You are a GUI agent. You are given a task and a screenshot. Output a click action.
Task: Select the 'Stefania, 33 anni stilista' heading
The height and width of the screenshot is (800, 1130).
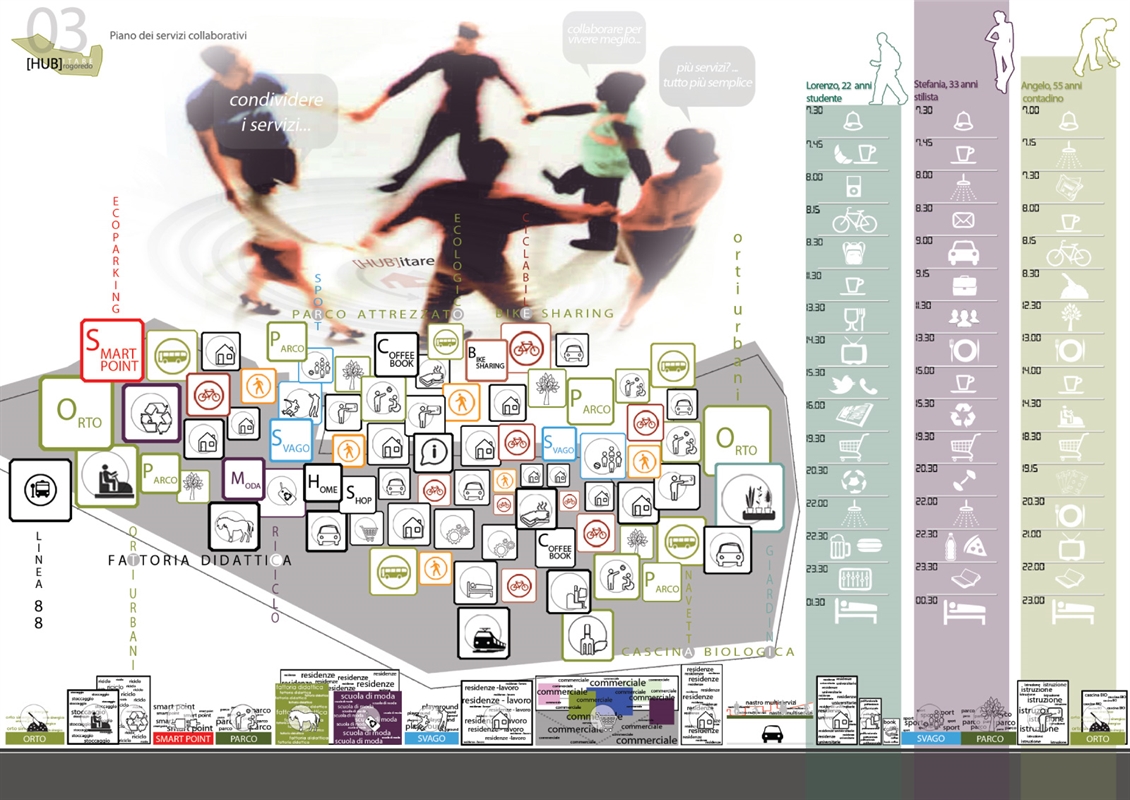point(946,90)
